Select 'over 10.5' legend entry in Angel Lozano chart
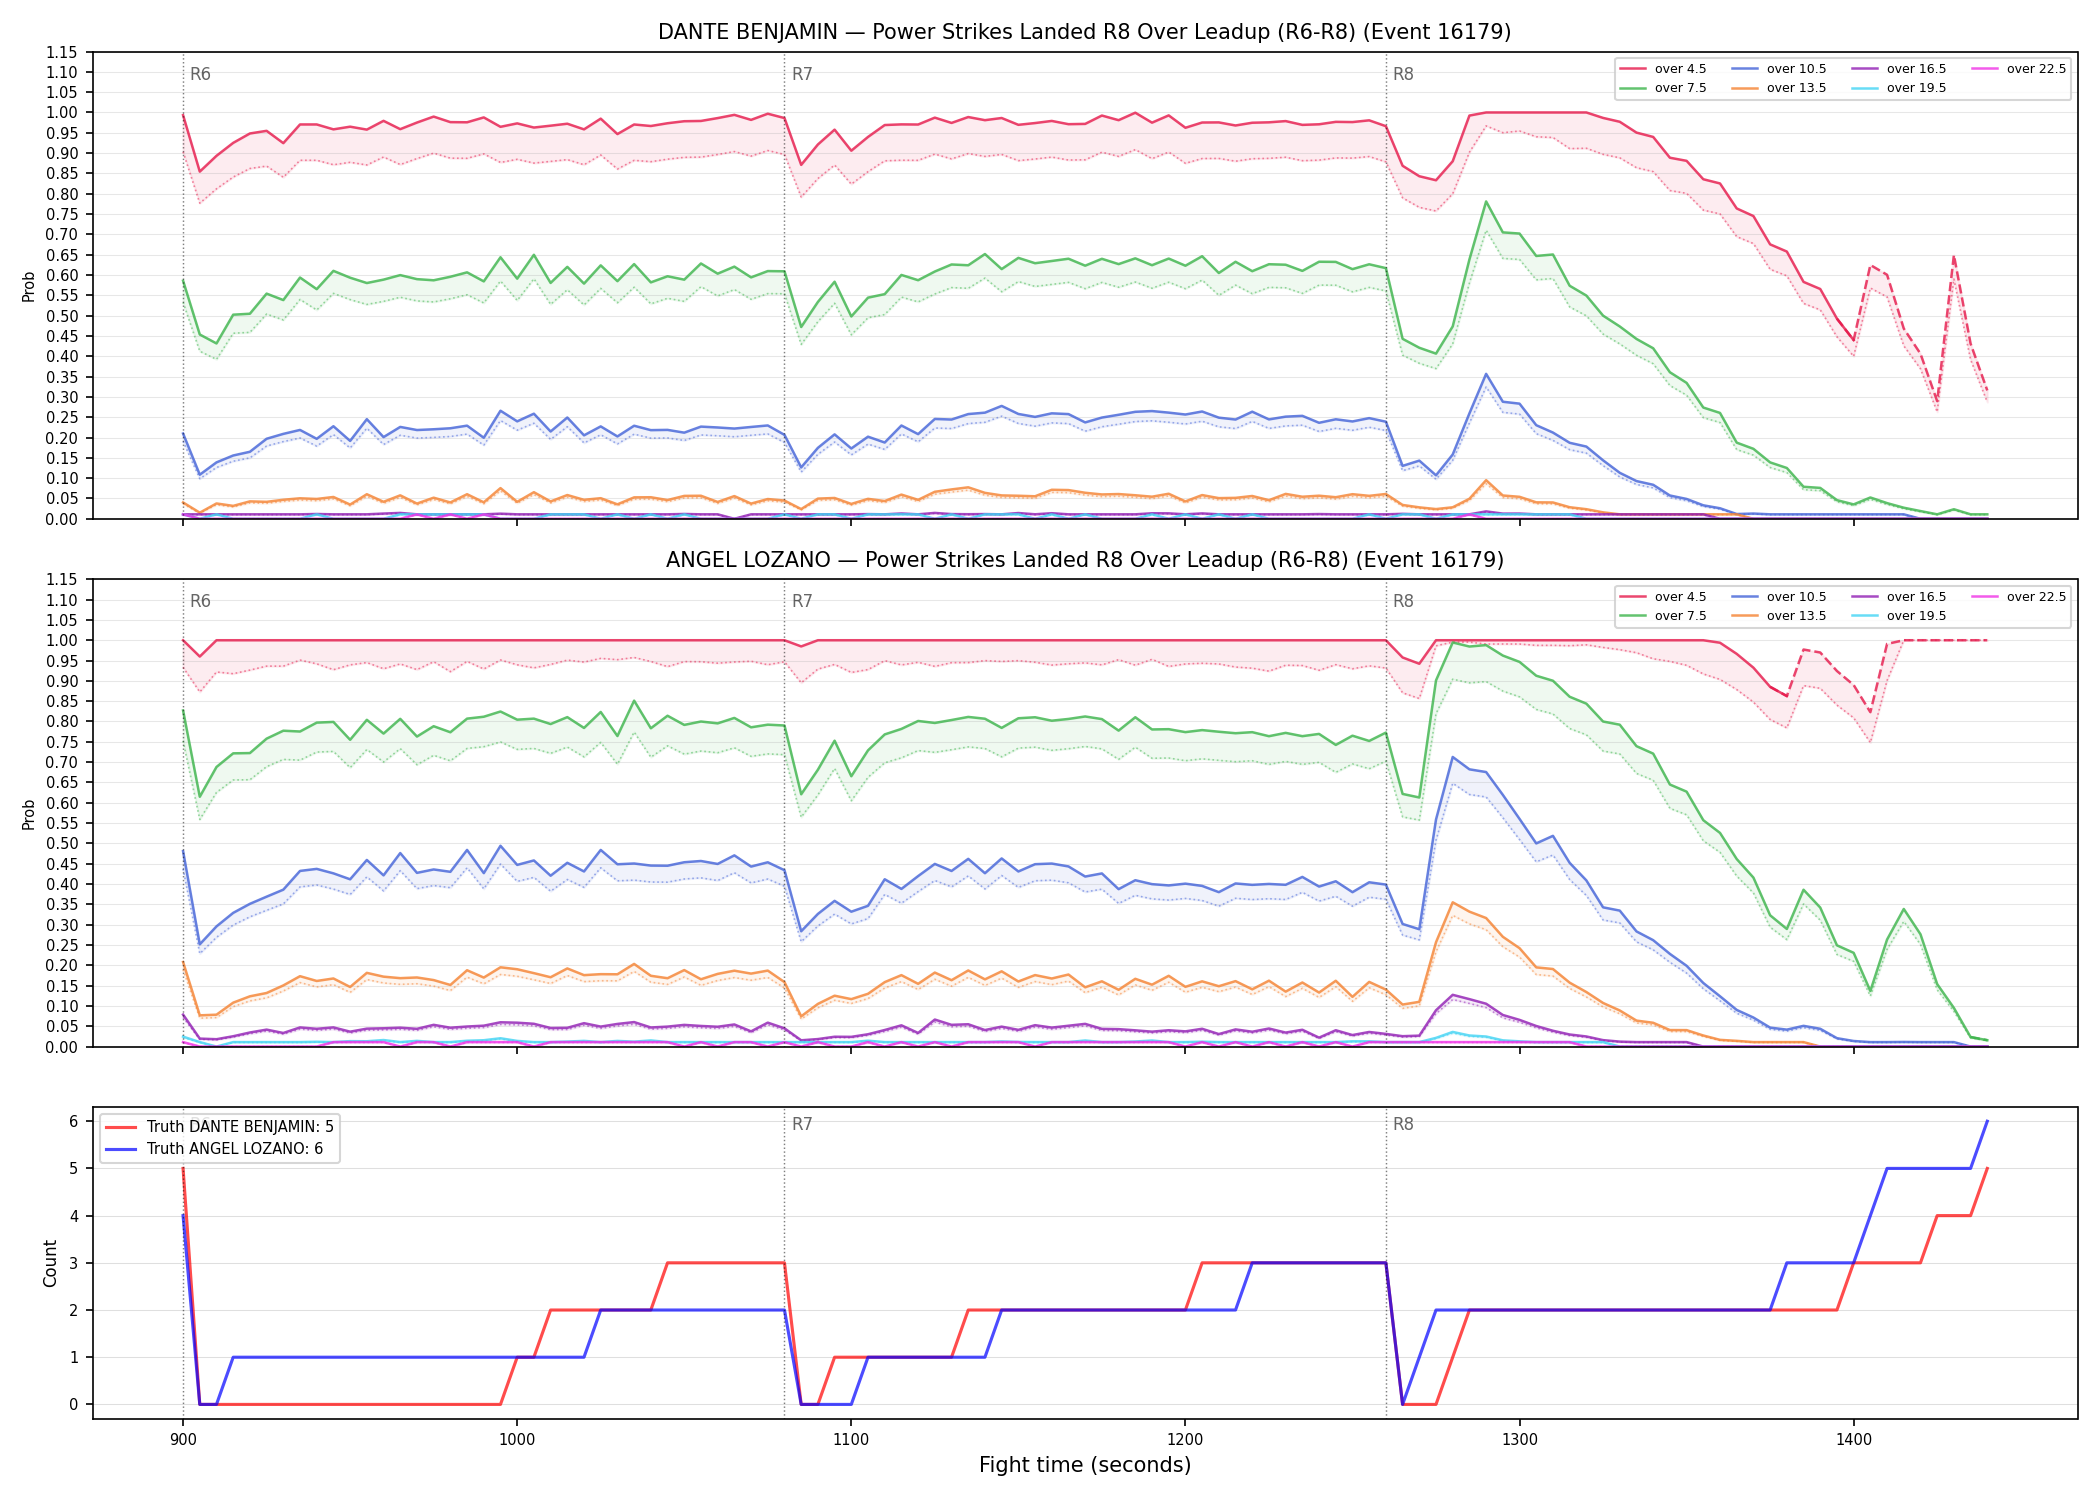The image size is (2100, 1500). pyautogui.click(x=1779, y=597)
